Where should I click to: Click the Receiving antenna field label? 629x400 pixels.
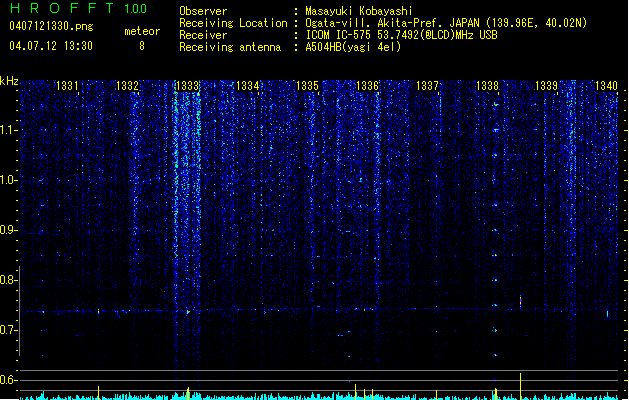click(x=230, y=47)
